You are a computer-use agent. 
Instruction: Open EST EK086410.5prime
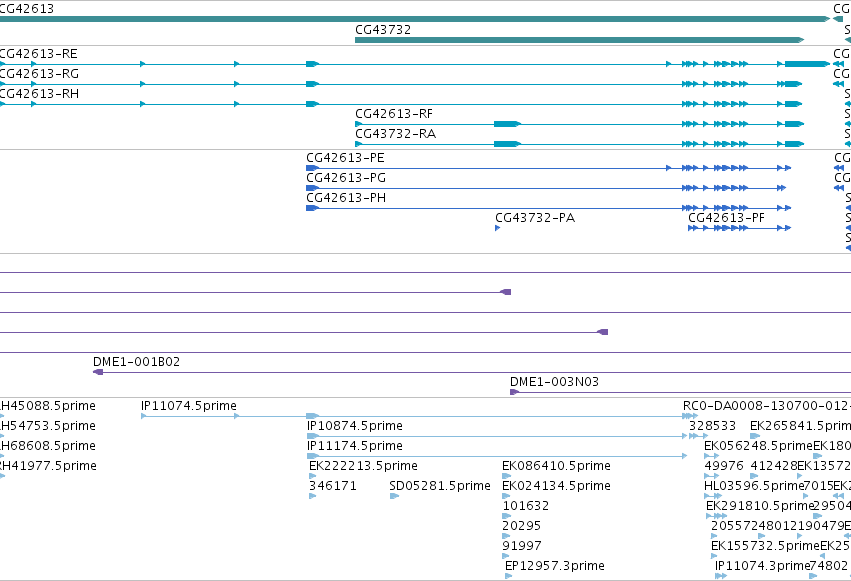coord(556,466)
